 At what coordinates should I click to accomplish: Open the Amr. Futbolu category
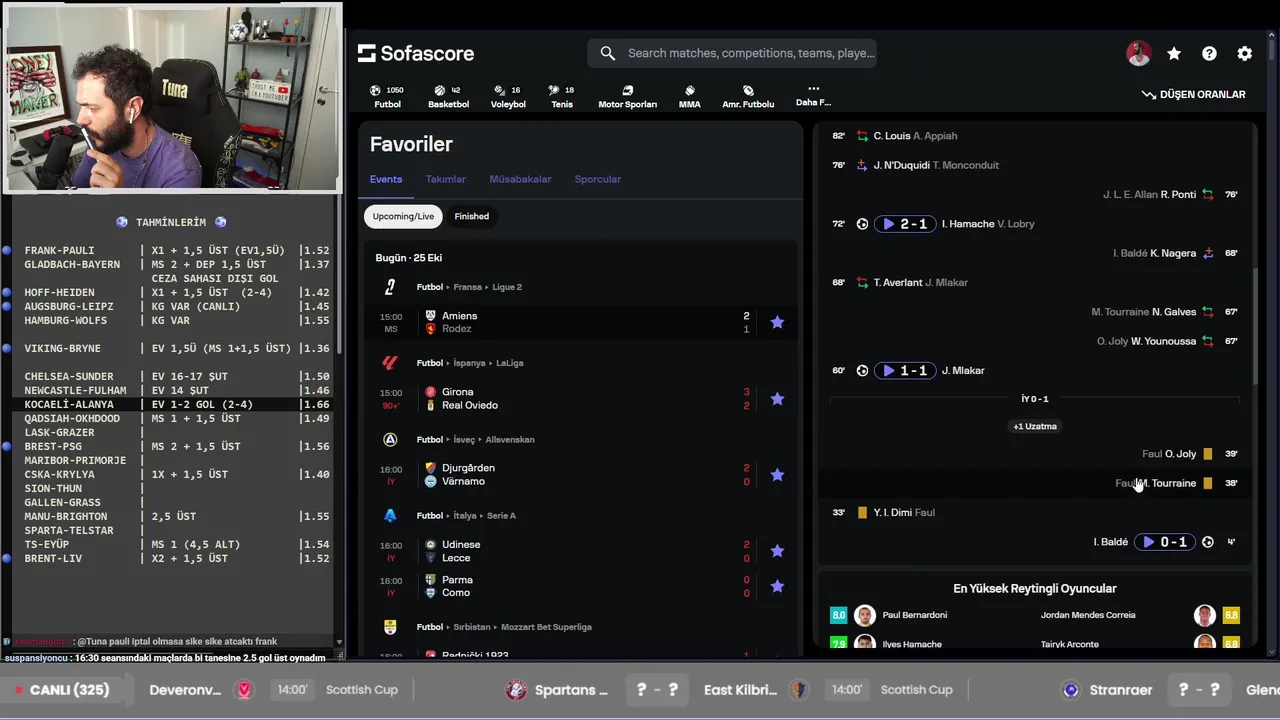click(748, 97)
